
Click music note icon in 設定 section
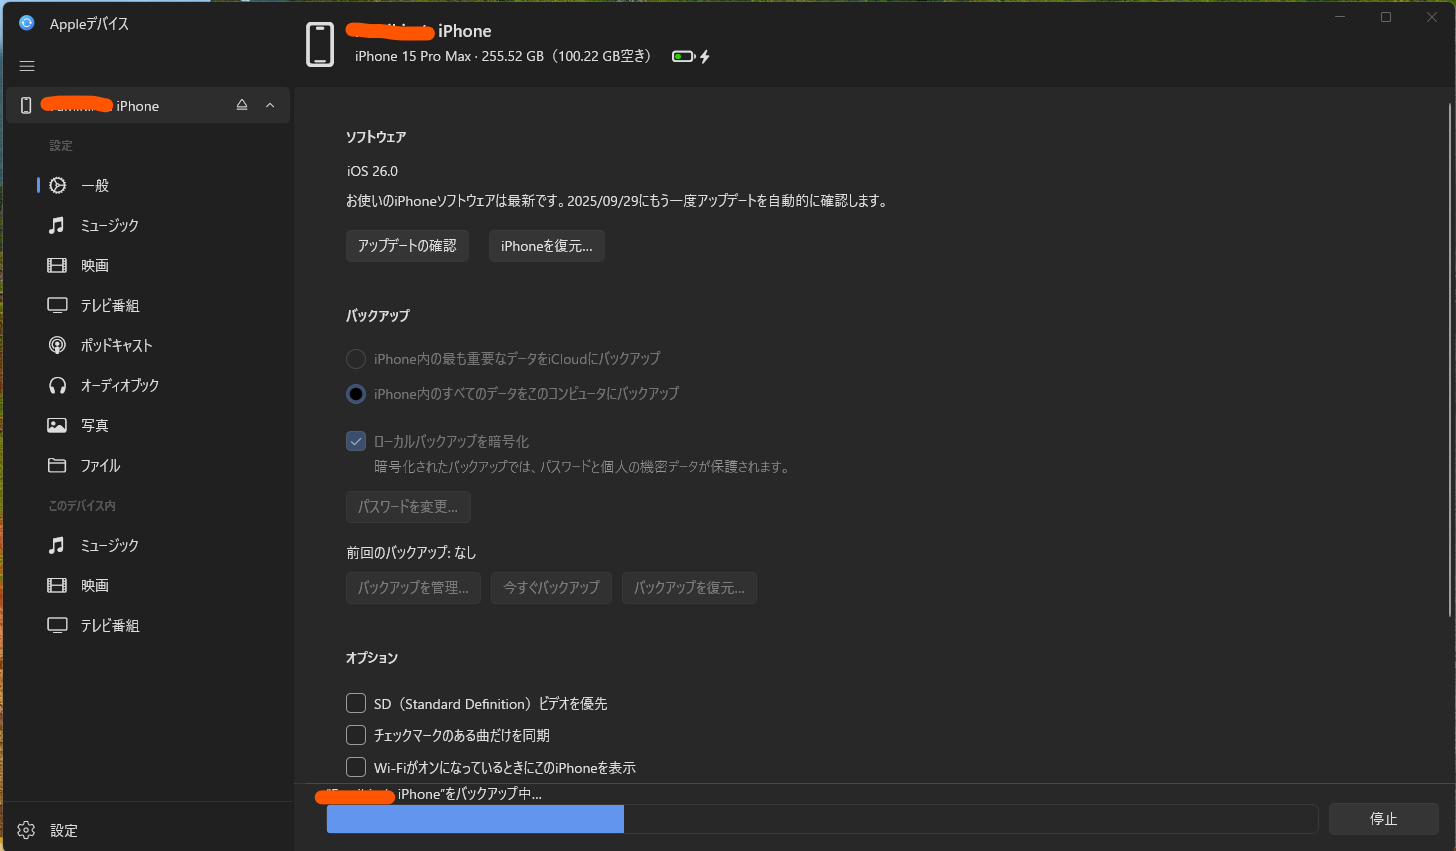(57, 225)
